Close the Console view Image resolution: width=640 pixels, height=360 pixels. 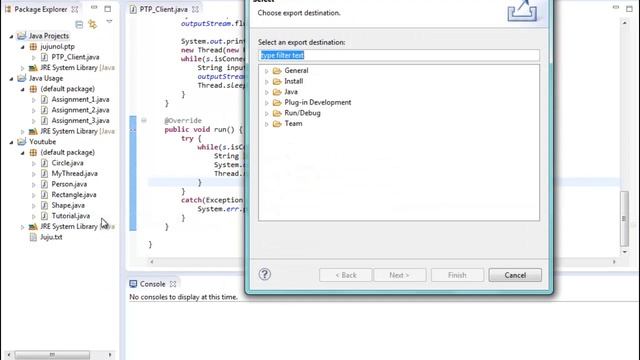[x=173, y=284]
